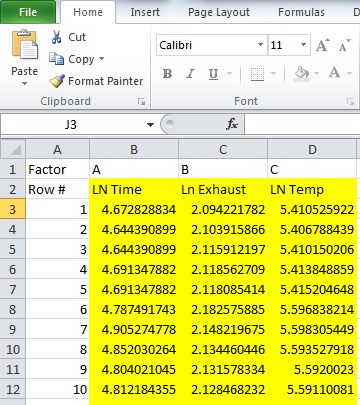Click the Paste clipboard icon
360x405 pixels.
click(x=24, y=45)
